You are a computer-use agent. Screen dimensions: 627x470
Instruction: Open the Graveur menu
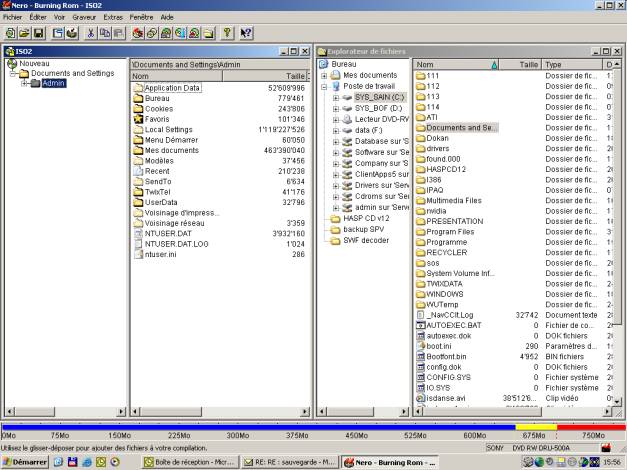click(84, 17)
